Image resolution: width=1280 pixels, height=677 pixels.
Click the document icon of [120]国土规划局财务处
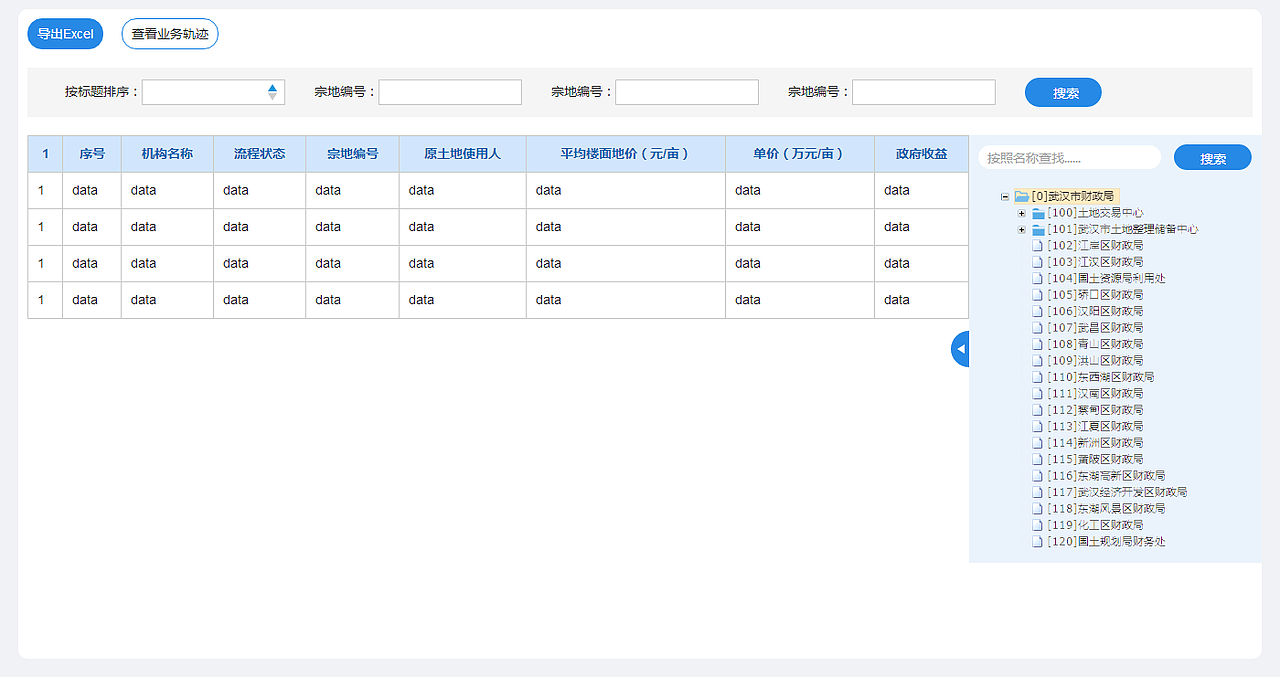[1038, 541]
